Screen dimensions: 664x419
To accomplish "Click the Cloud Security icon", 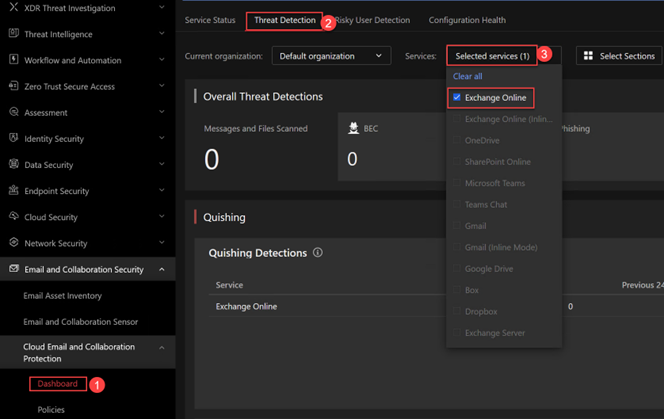I will pos(14,216).
